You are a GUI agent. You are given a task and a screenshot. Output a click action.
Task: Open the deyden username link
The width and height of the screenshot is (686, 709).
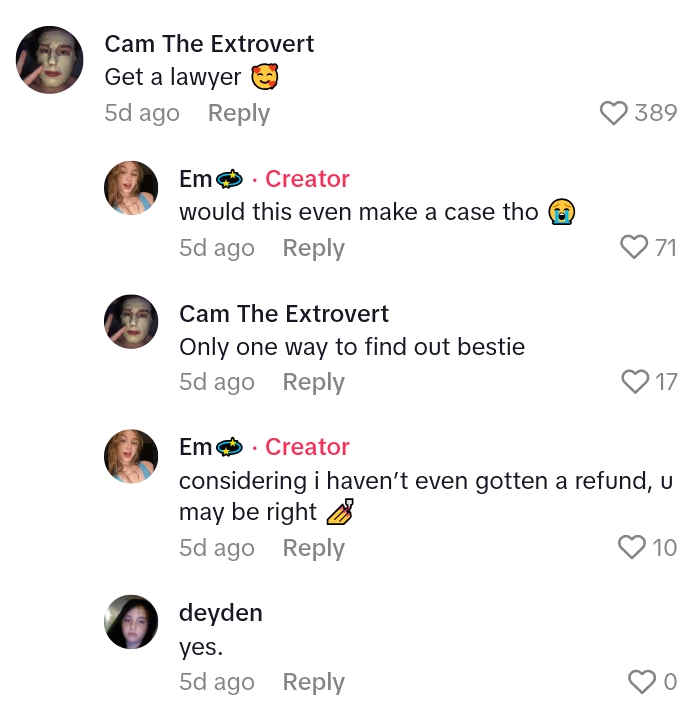tap(220, 612)
